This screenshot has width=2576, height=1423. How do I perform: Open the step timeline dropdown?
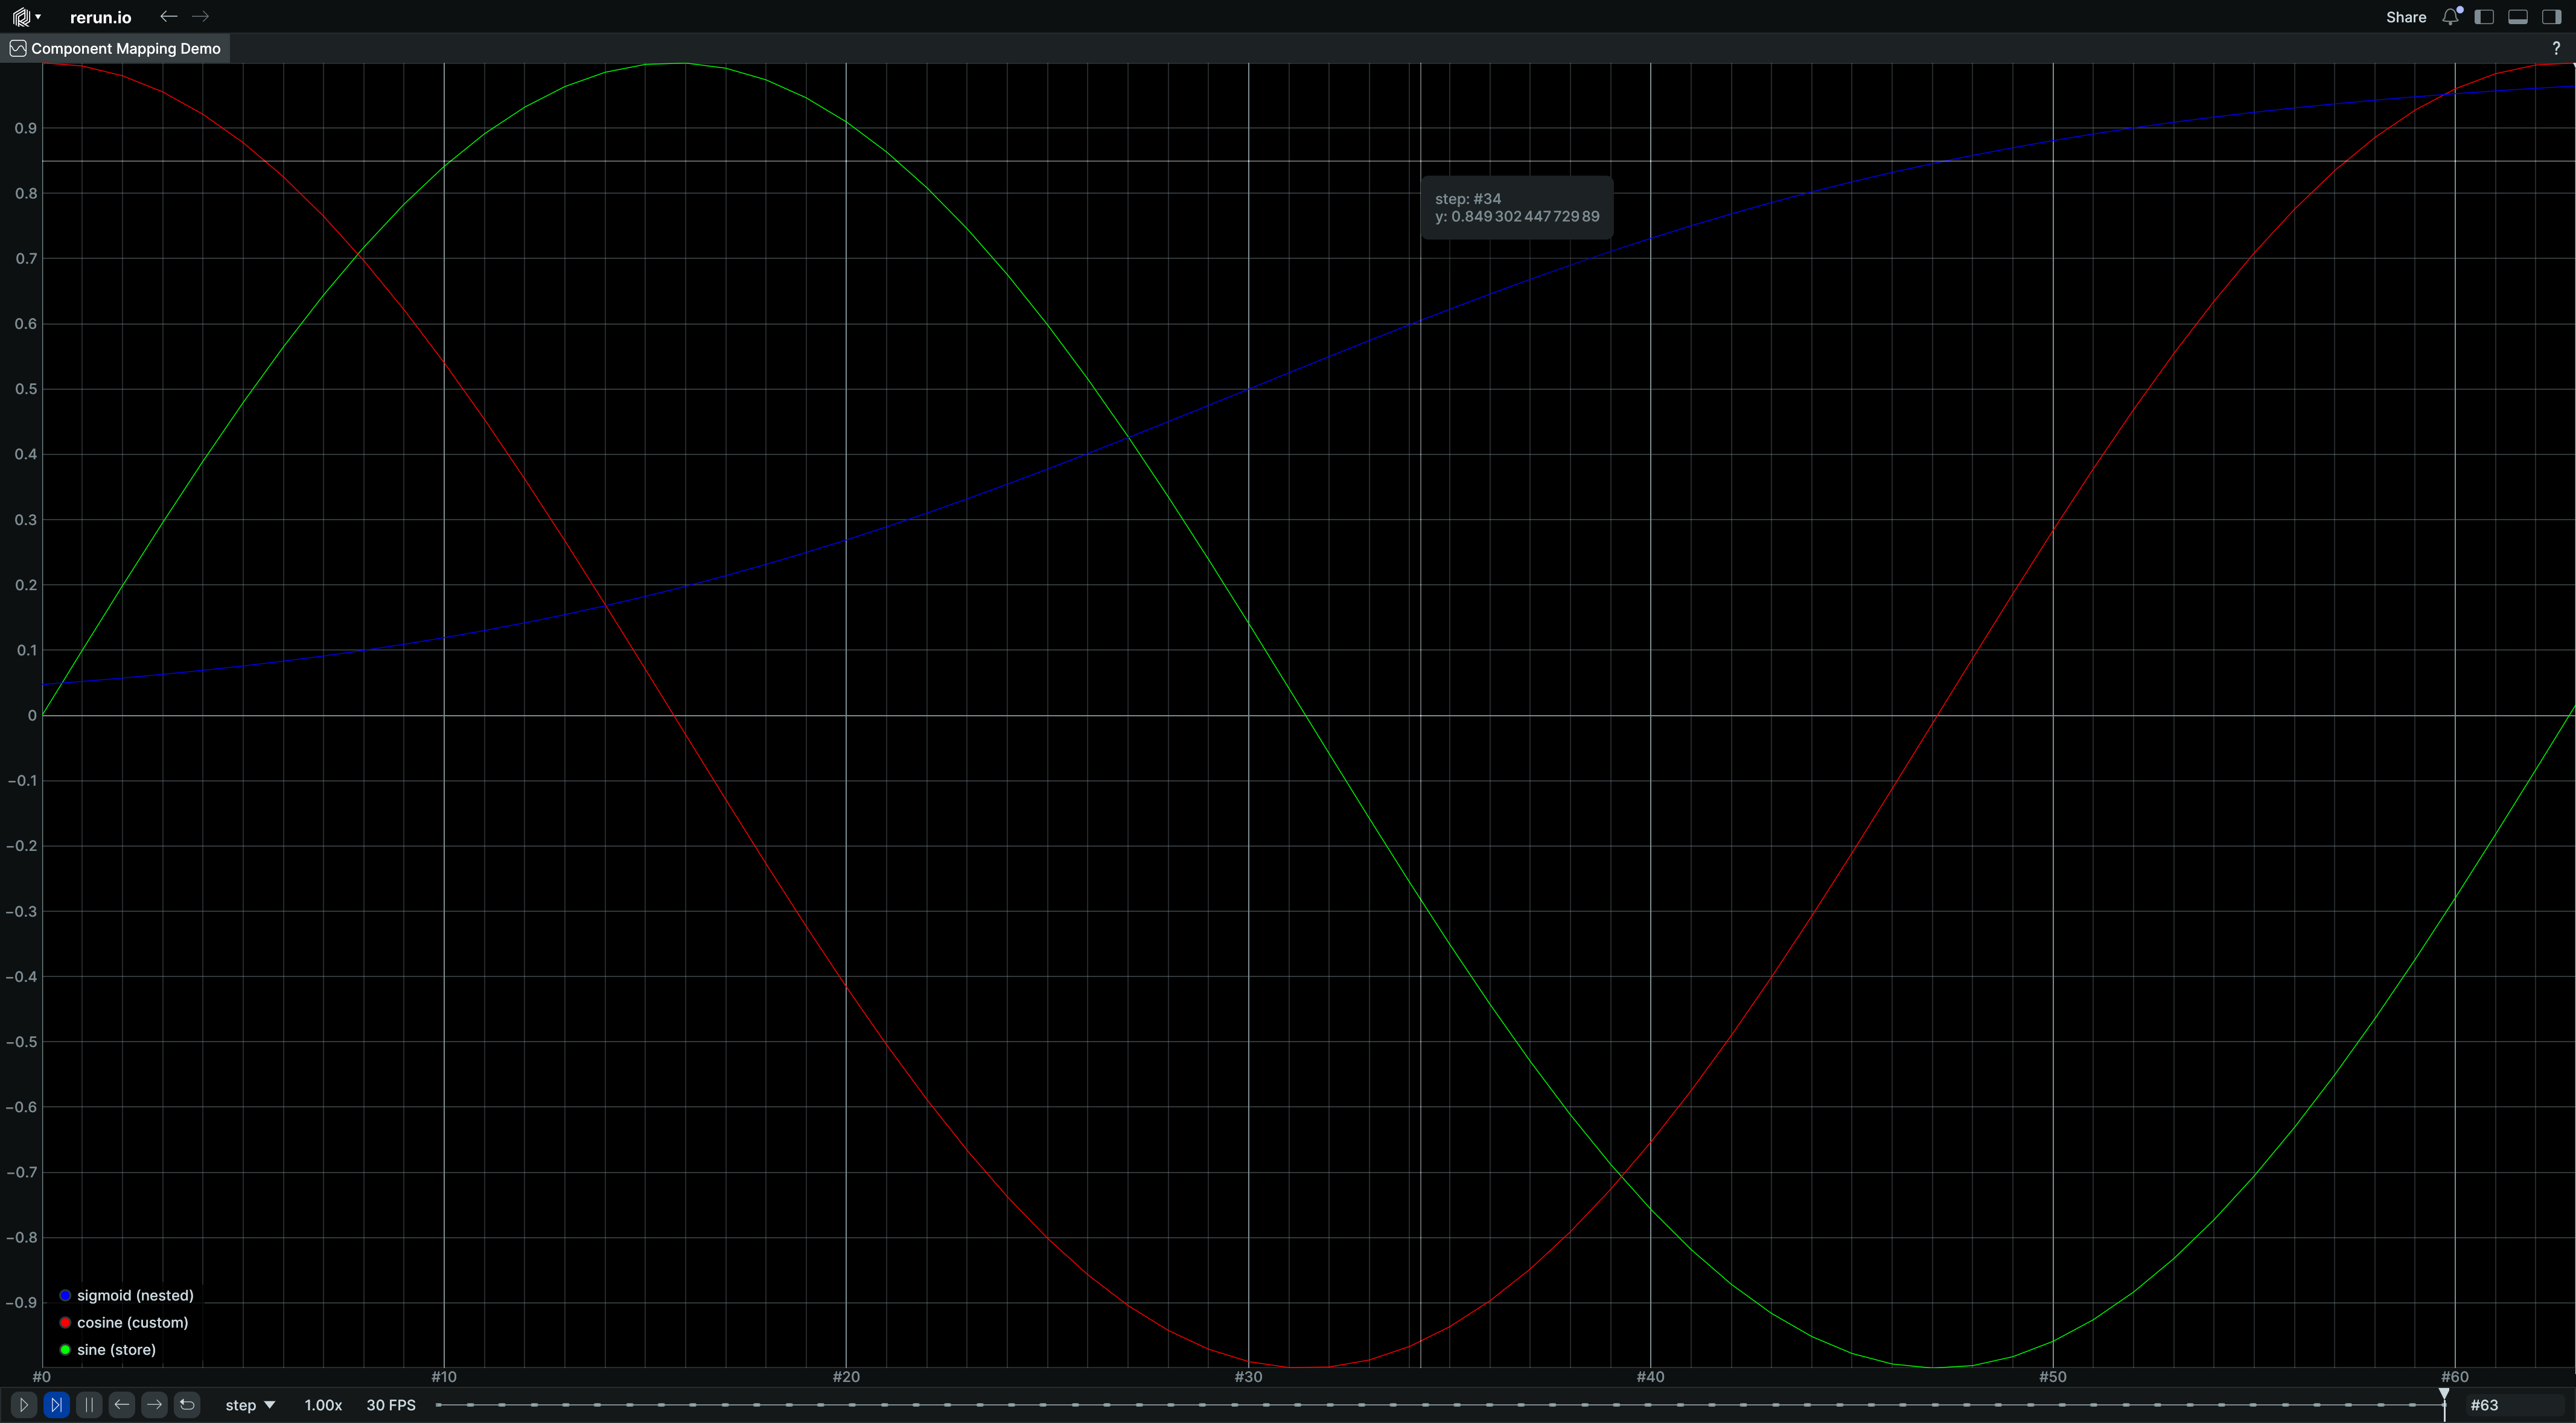[249, 1404]
